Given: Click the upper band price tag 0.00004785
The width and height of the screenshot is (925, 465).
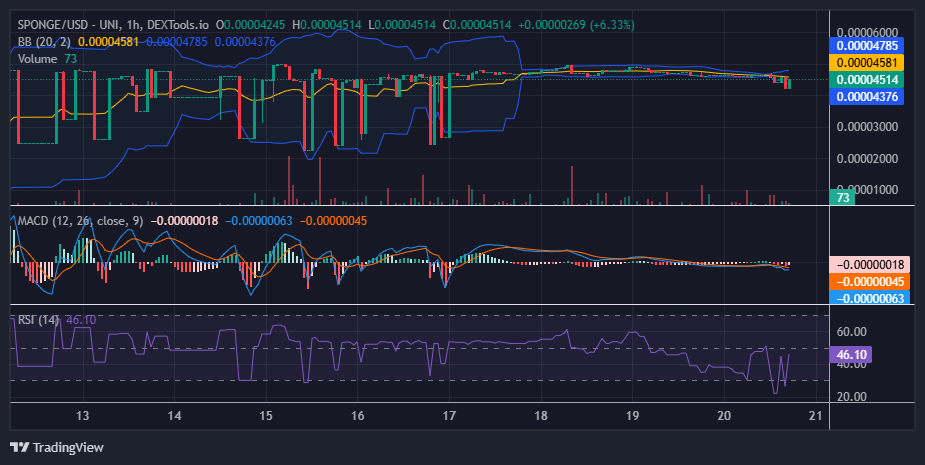Looking at the screenshot, I should click(x=867, y=45).
